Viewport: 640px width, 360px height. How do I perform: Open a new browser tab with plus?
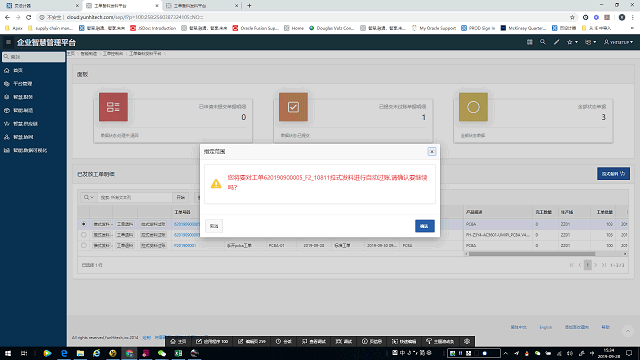(x=249, y=6)
